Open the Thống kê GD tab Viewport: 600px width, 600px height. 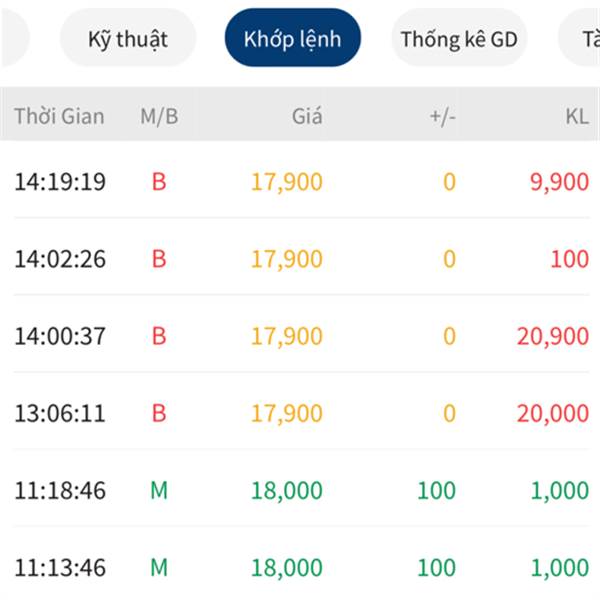(459, 38)
